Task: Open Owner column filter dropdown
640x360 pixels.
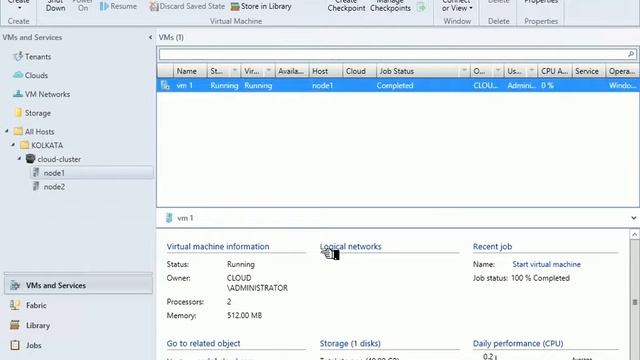Action: pyautogui.click(x=498, y=71)
